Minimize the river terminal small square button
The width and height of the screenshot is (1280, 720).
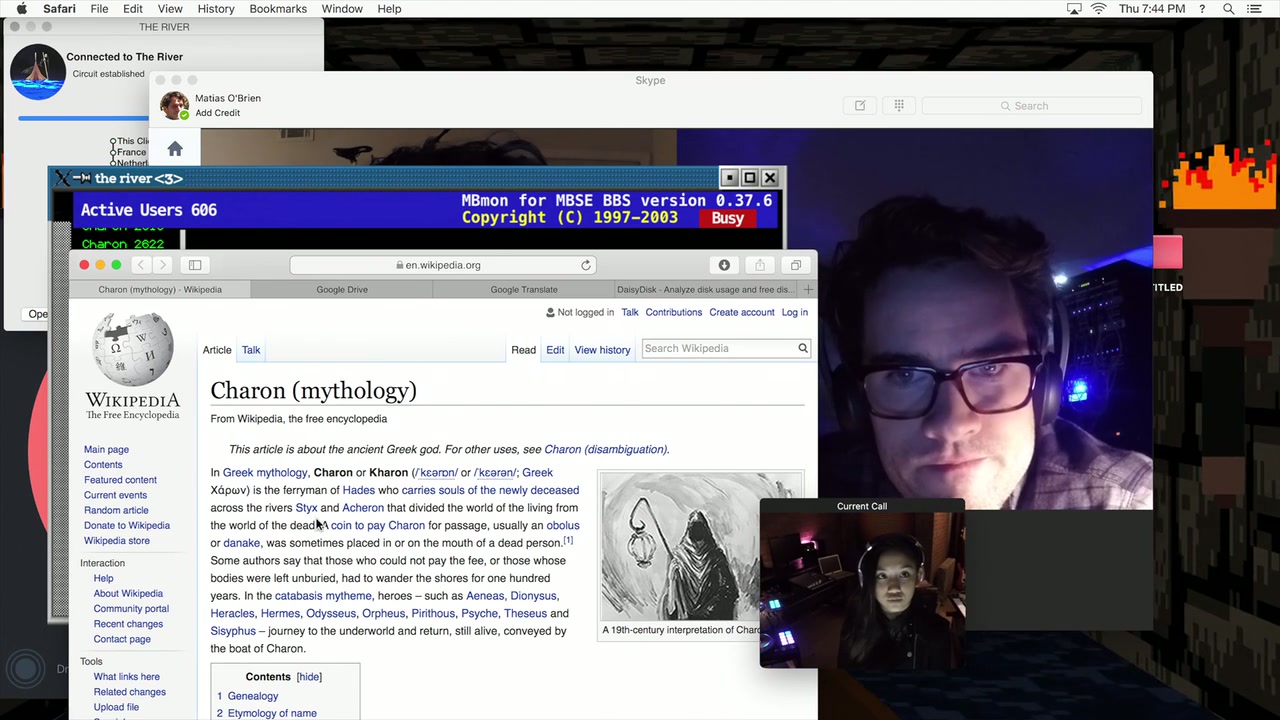point(729,178)
